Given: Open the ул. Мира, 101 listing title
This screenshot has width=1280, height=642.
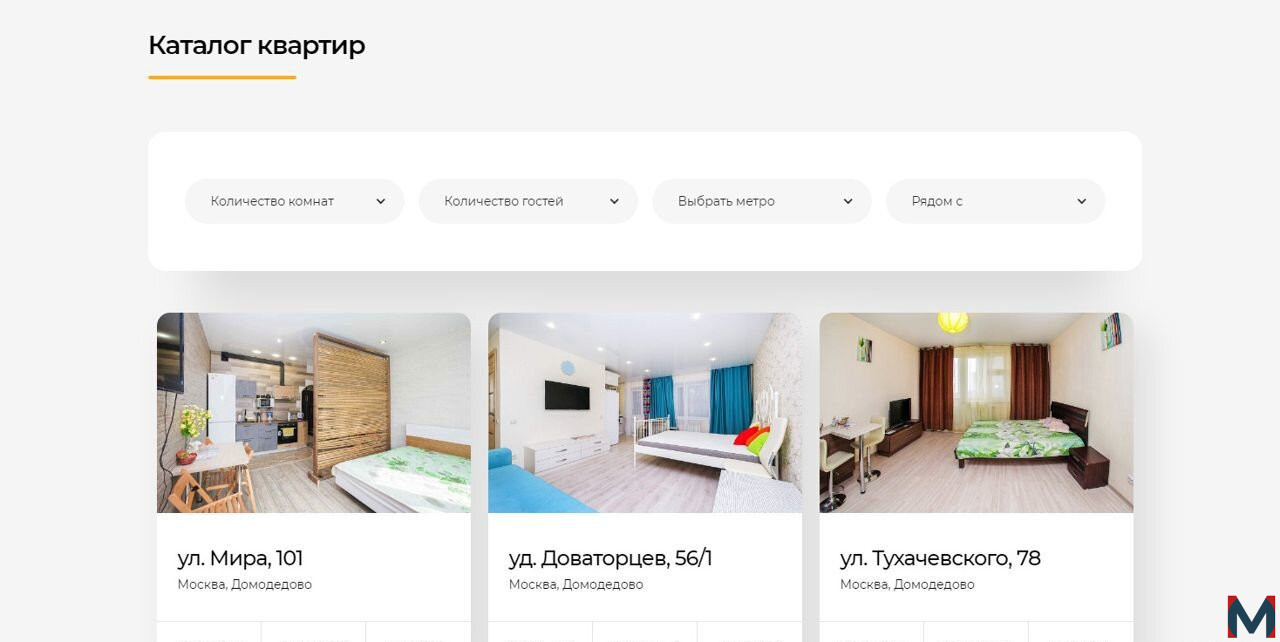Looking at the screenshot, I should pos(240,558).
